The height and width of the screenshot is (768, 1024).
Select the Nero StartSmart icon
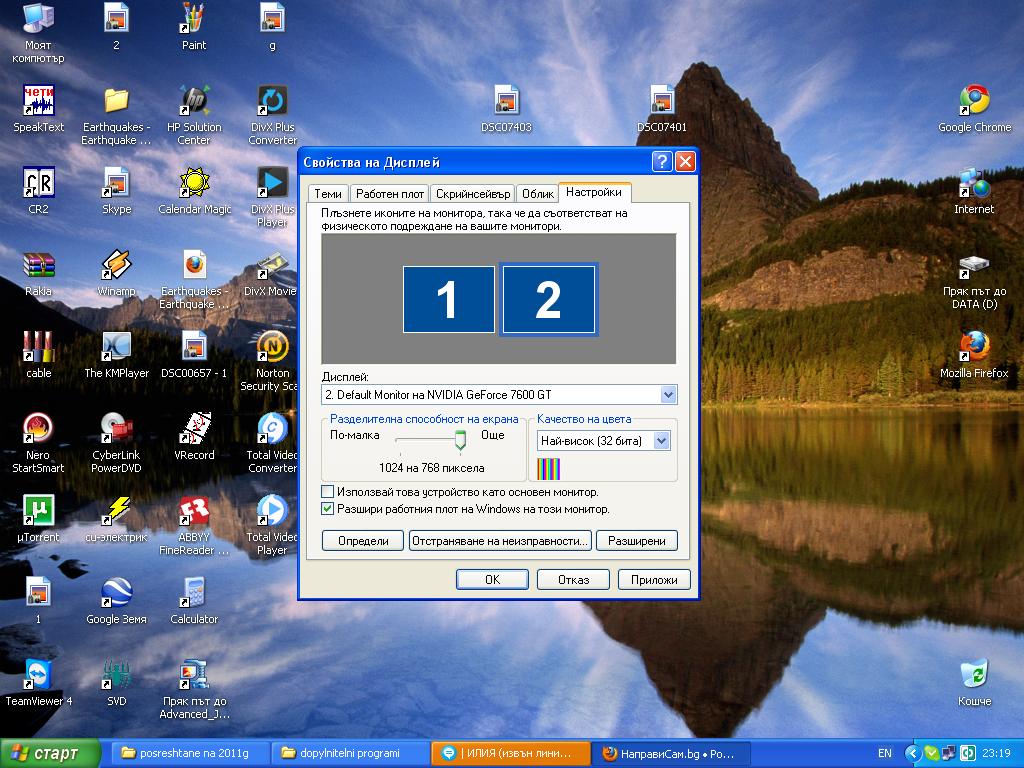[38, 429]
